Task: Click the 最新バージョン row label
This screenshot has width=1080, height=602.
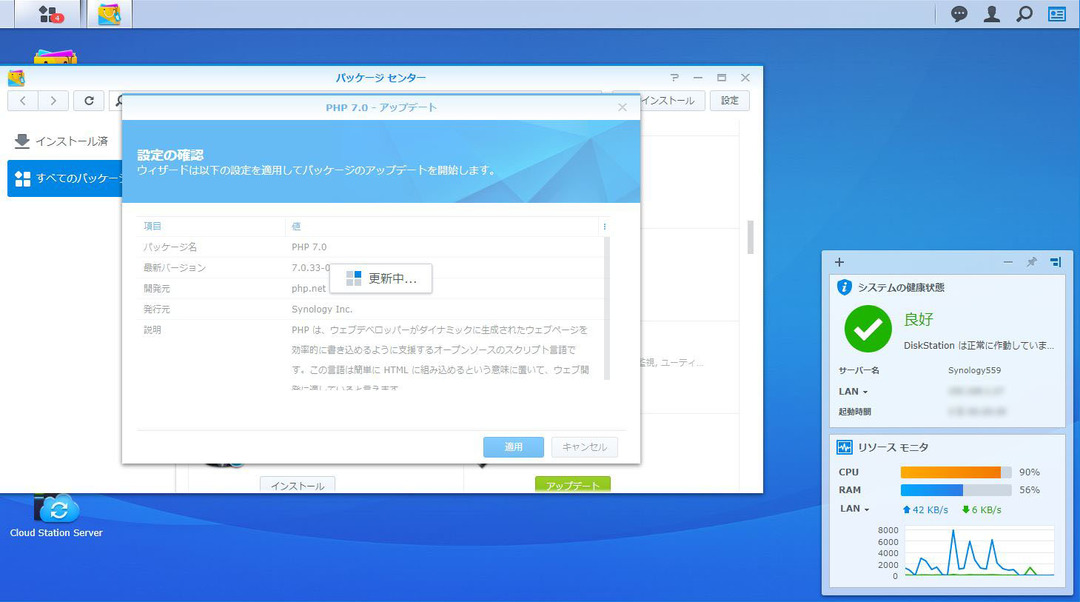Action: coord(174,267)
